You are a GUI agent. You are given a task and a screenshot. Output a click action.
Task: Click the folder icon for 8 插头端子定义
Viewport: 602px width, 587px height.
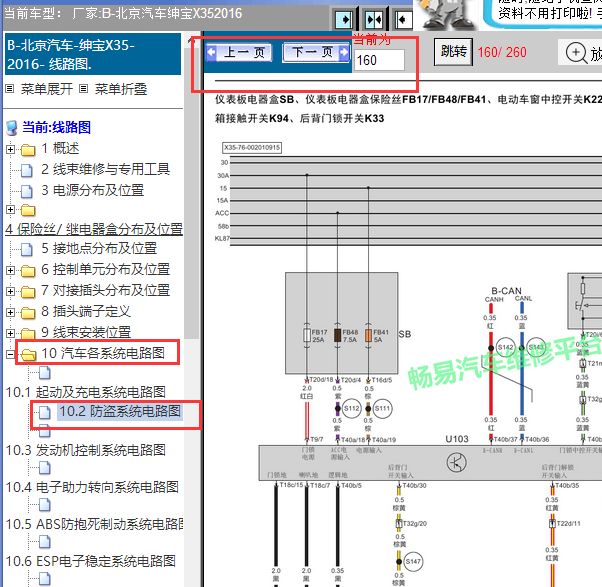click(28, 313)
